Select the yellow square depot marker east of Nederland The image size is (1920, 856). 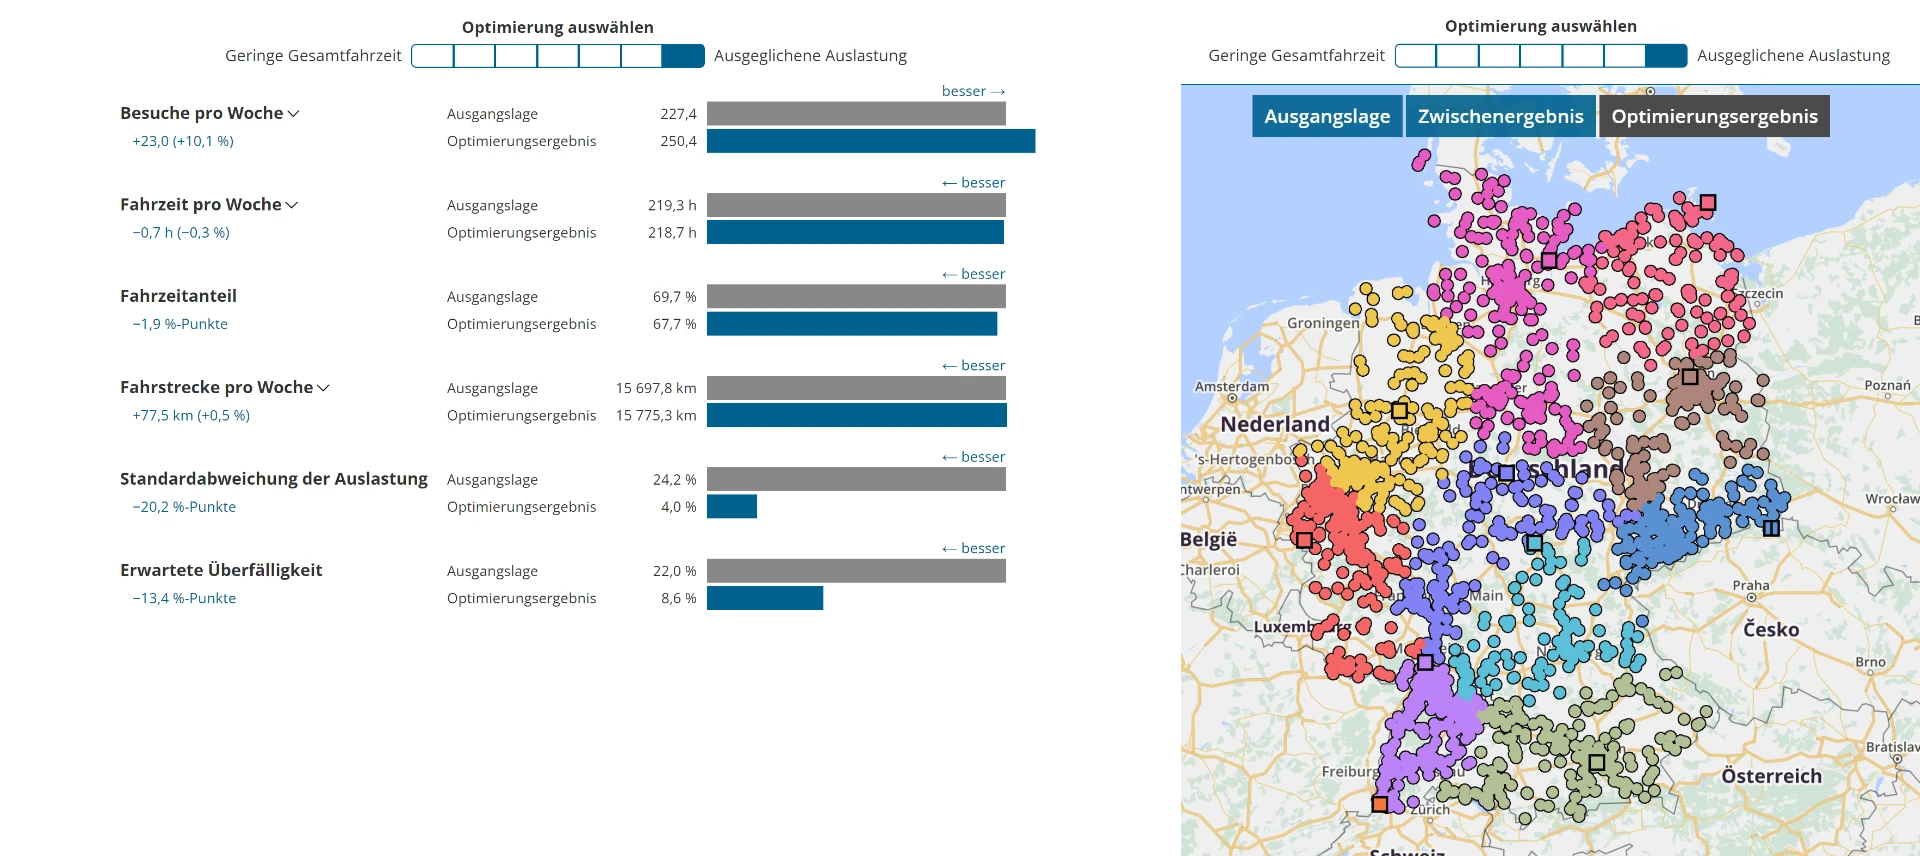point(1400,411)
